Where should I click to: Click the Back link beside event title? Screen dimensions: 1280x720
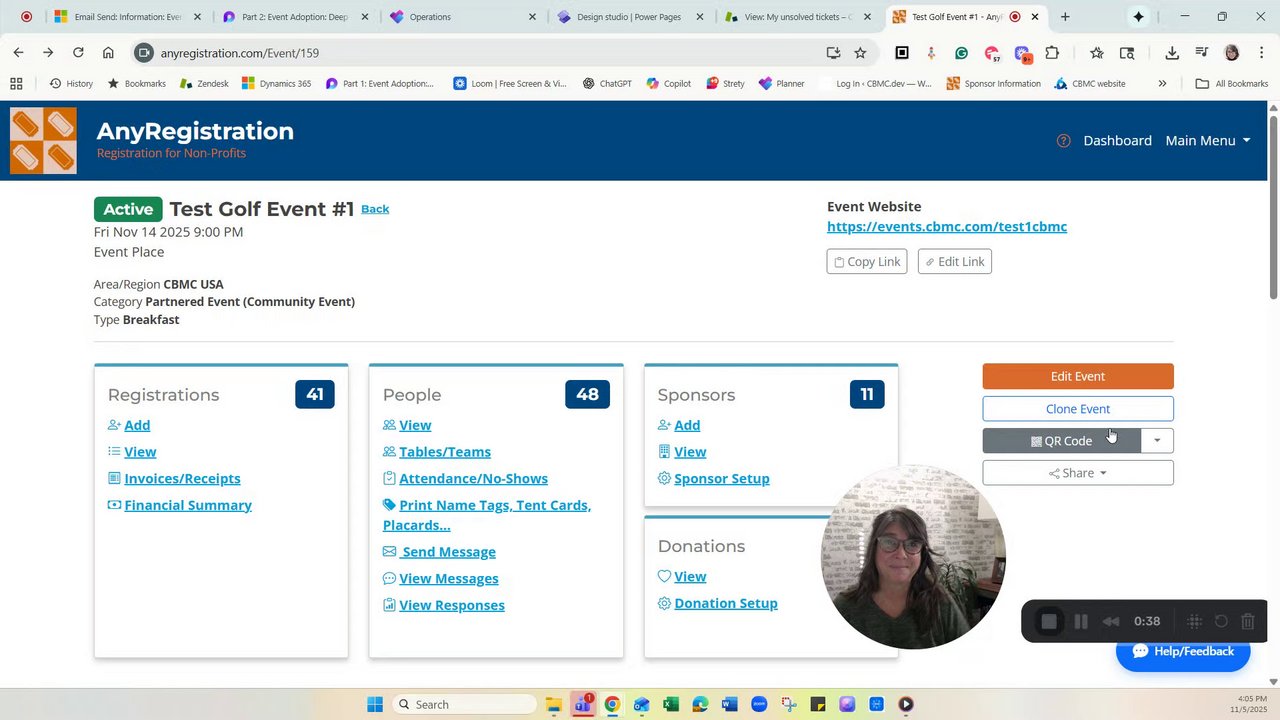pos(375,209)
